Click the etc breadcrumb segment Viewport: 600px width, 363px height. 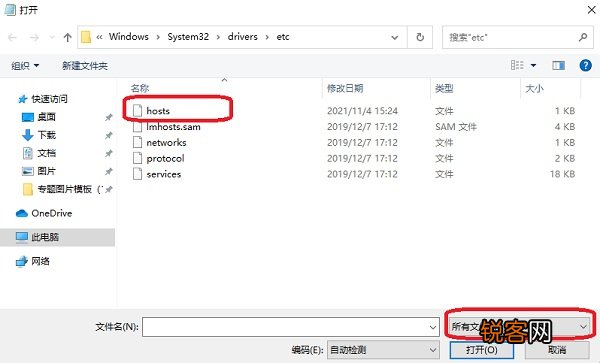[283, 37]
